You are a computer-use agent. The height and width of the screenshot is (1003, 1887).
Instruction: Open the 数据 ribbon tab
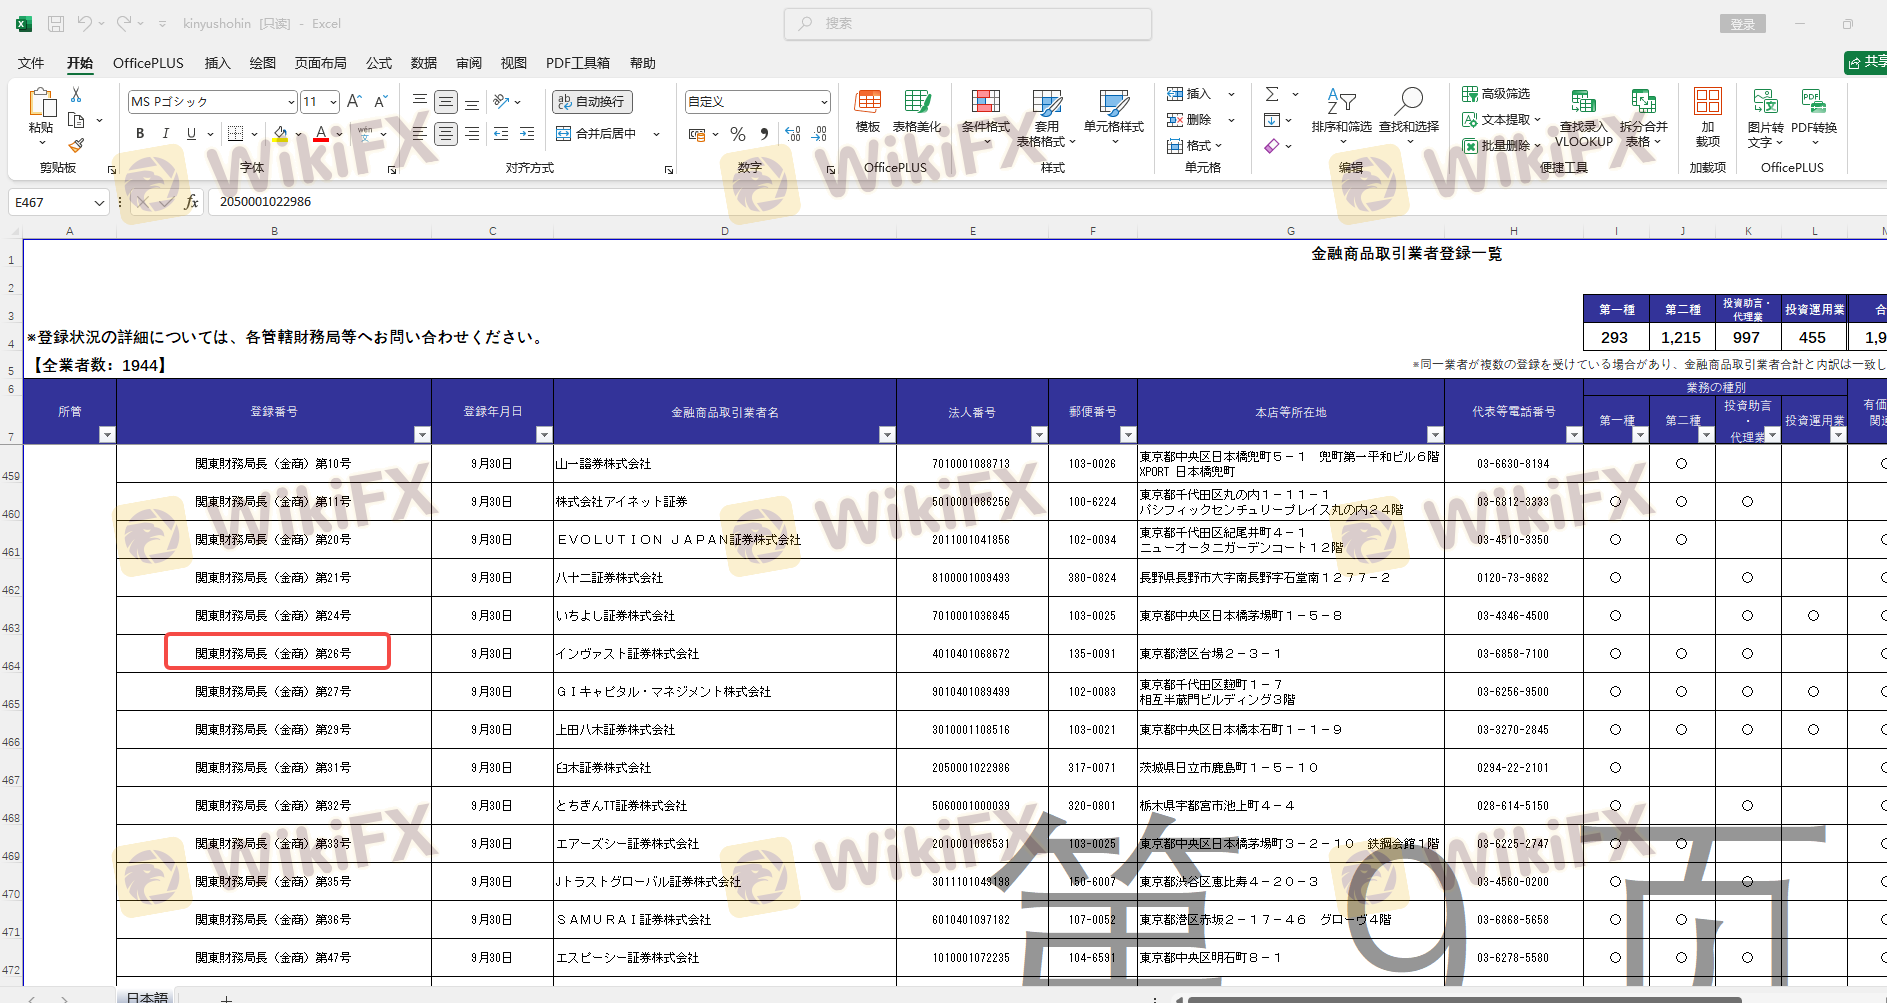coord(423,63)
